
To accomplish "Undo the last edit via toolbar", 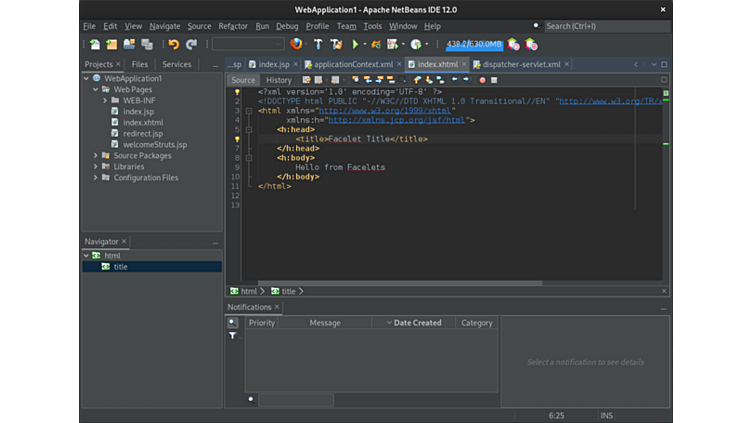I will pyautogui.click(x=174, y=45).
